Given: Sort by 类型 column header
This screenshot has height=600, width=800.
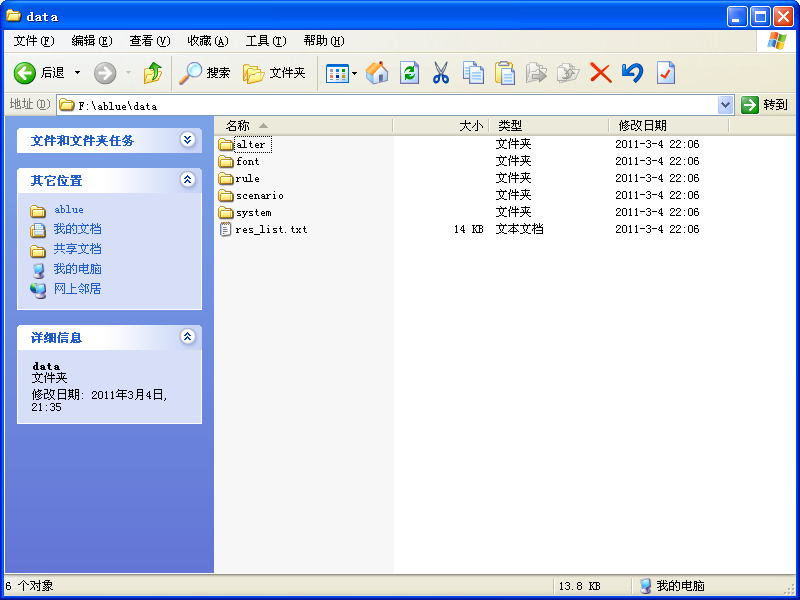Looking at the screenshot, I should (x=549, y=126).
